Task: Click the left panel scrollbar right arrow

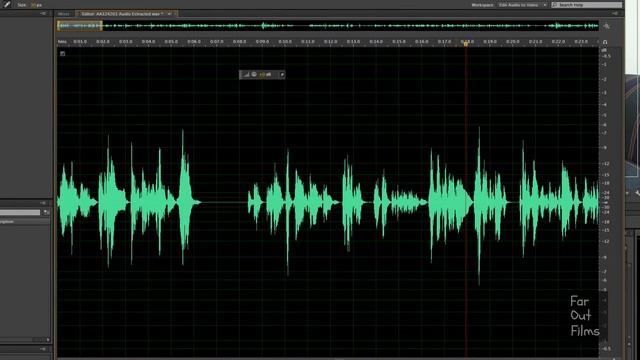Action: (x=48, y=340)
